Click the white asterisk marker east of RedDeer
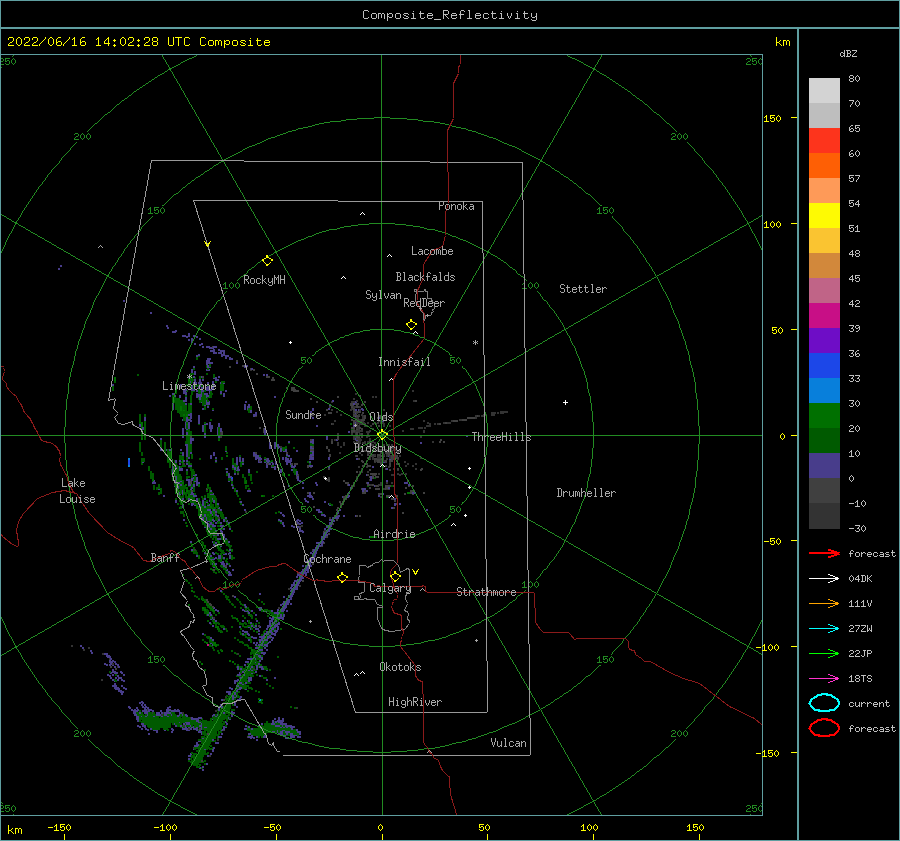 (475, 343)
